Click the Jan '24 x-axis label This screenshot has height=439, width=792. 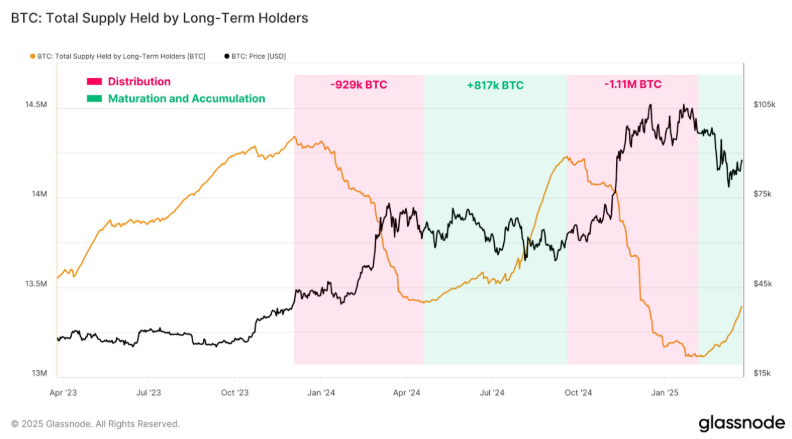coord(321,393)
